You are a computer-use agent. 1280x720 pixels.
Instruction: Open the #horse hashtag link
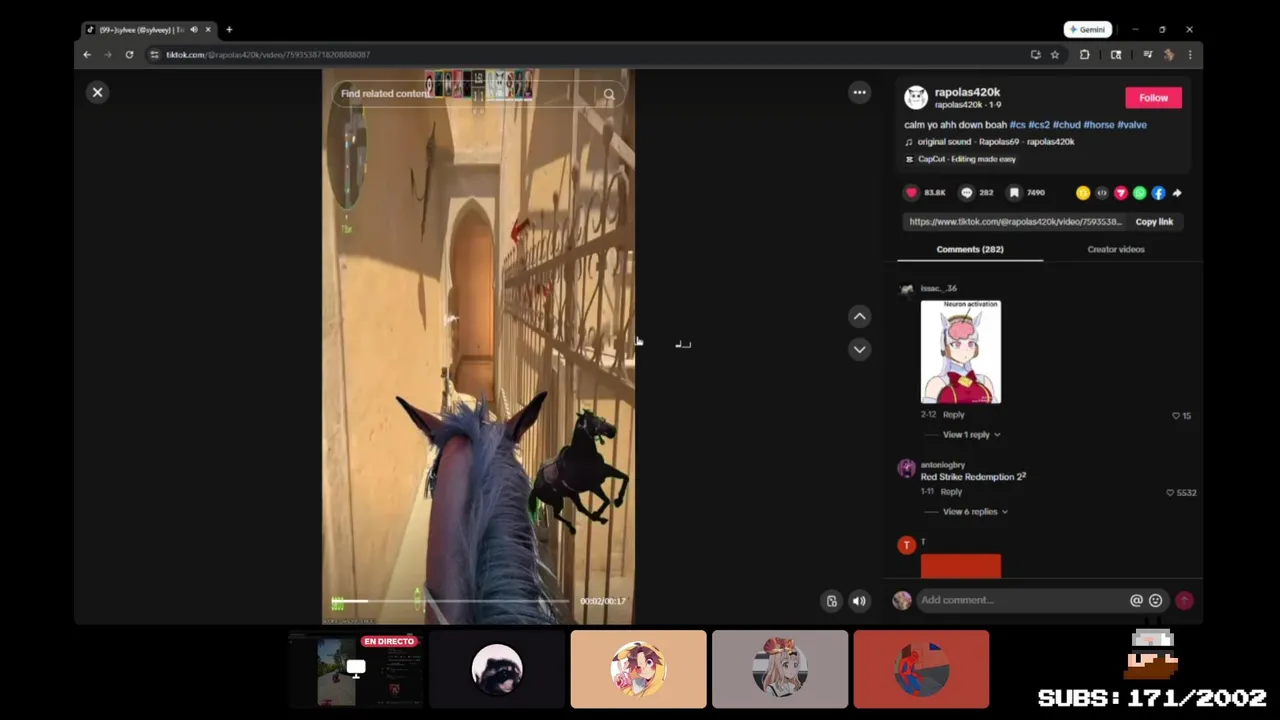(1098, 125)
